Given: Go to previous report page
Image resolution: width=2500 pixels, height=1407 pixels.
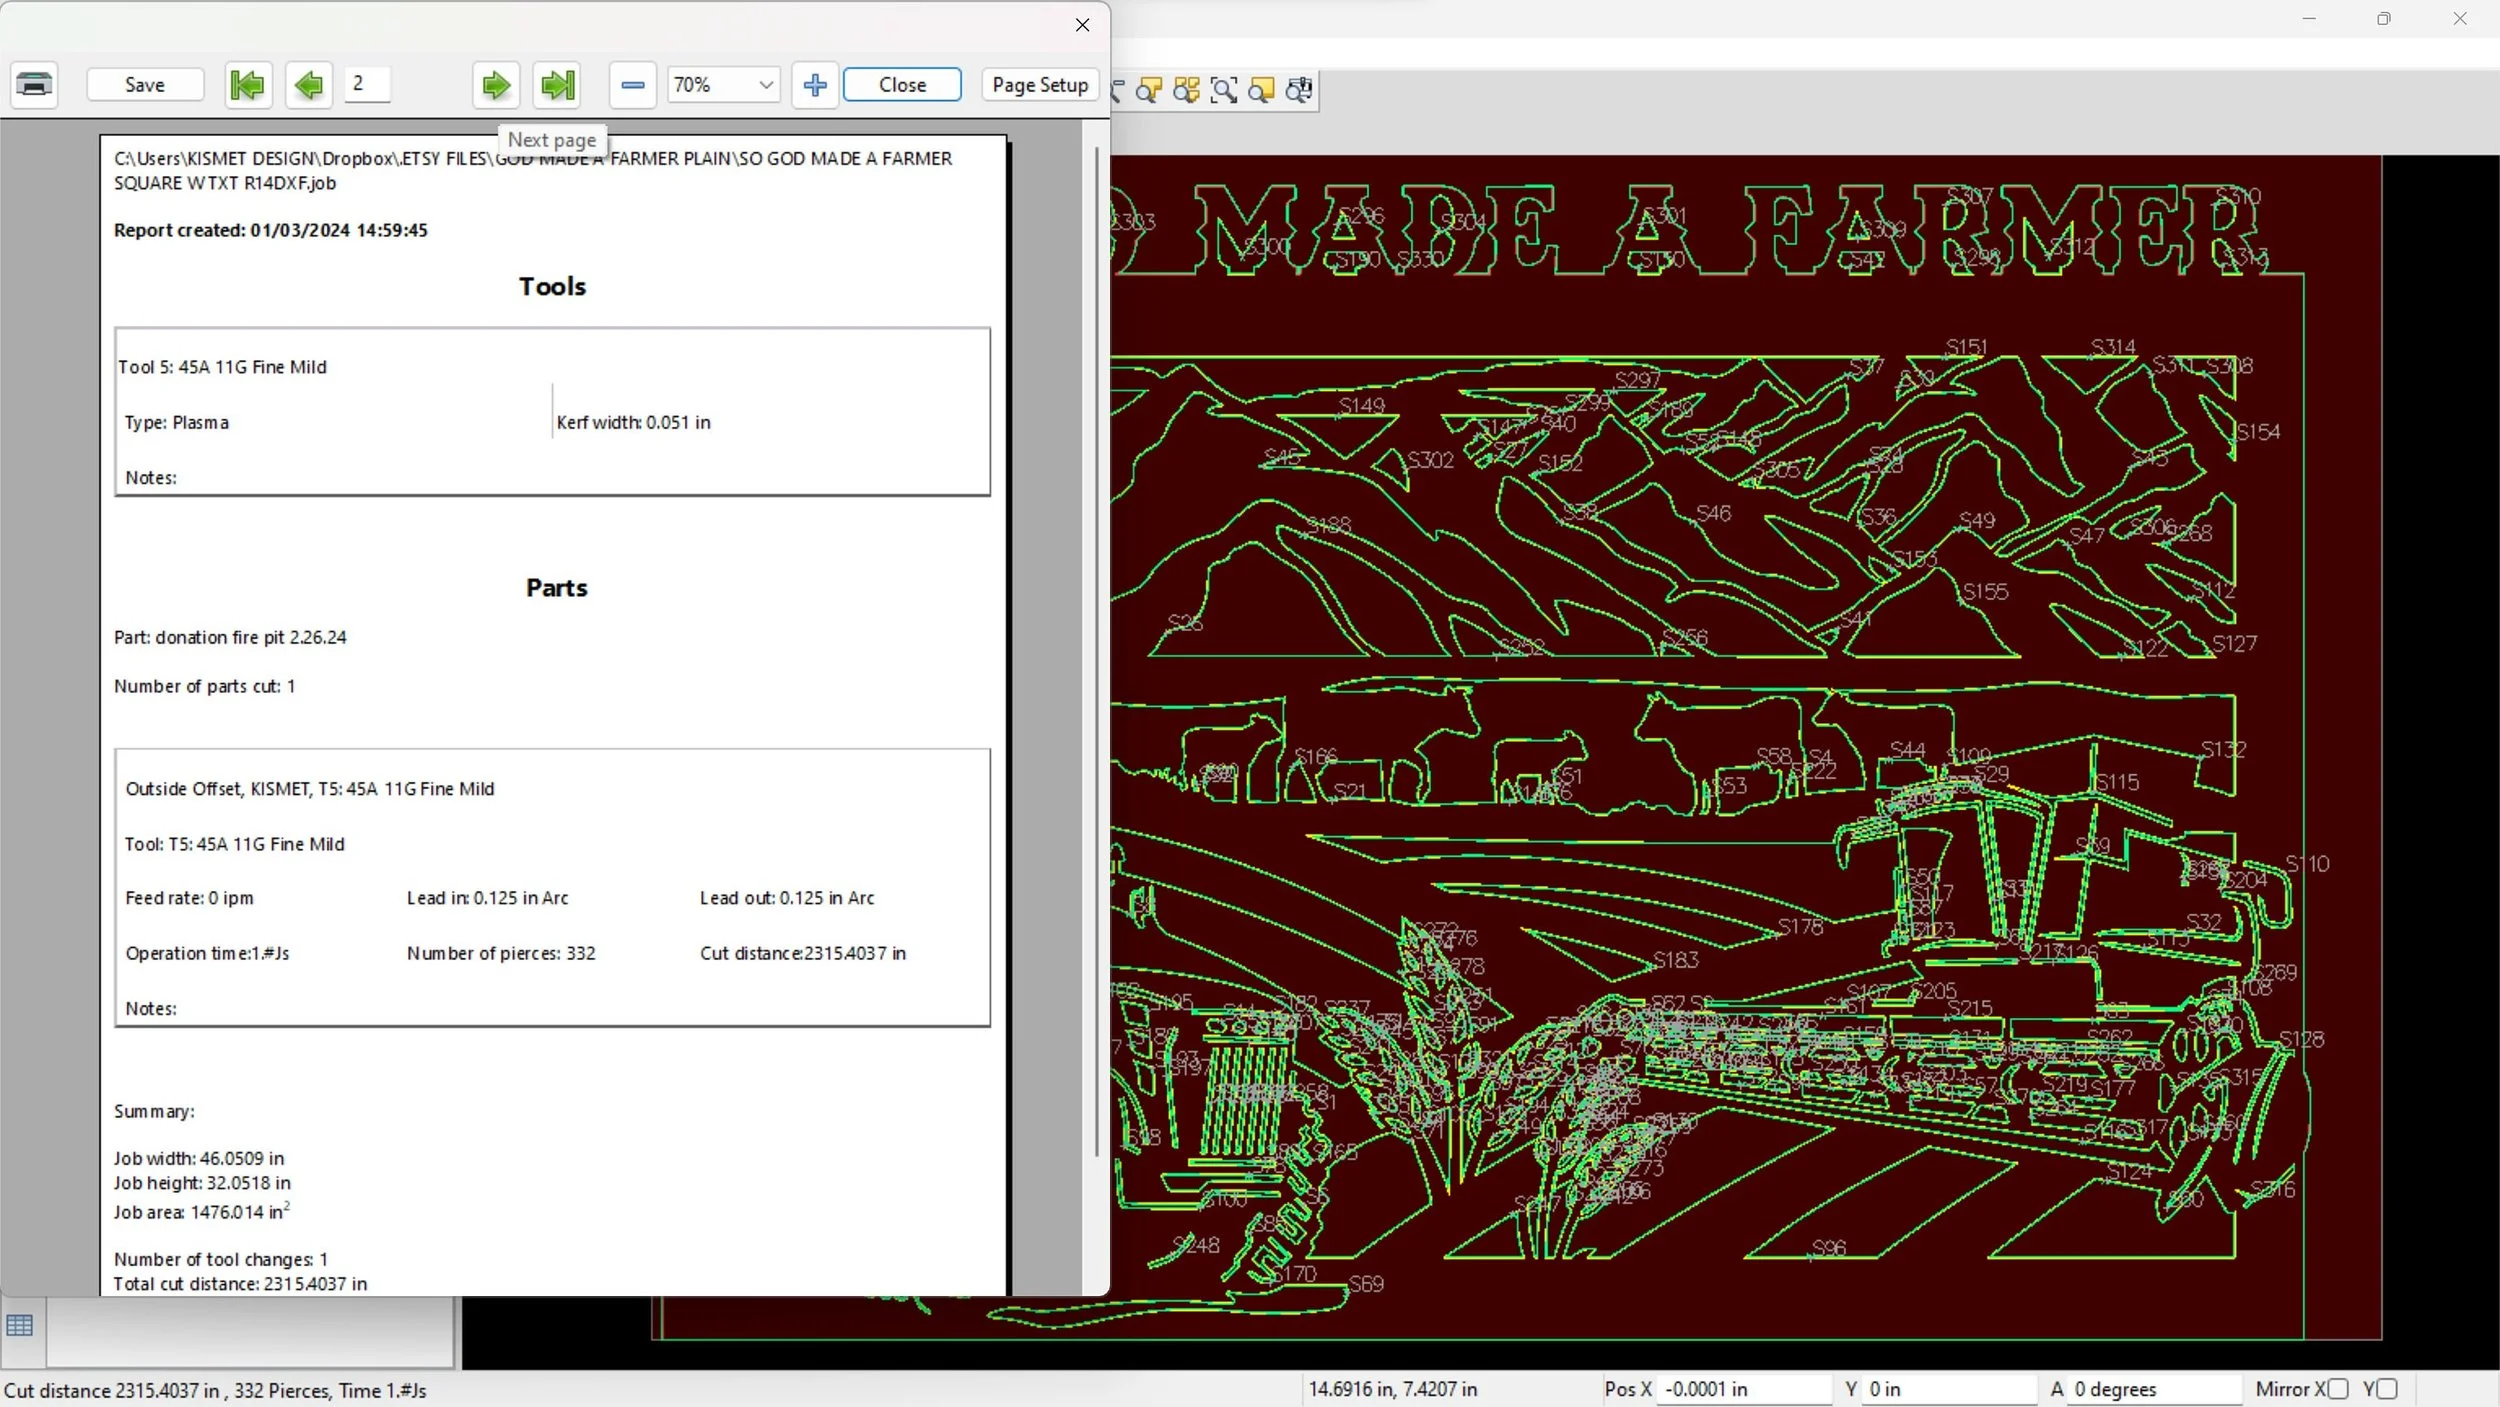Looking at the screenshot, I should click(x=309, y=85).
